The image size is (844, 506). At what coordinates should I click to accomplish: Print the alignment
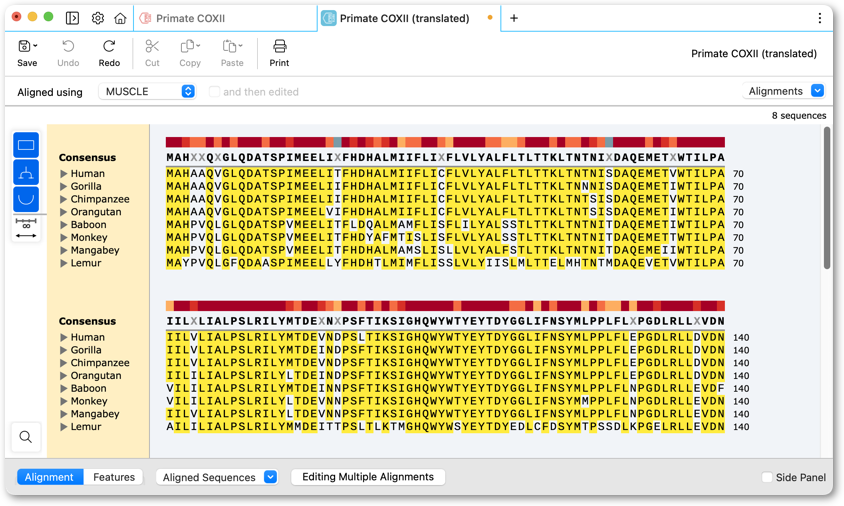[x=279, y=53]
